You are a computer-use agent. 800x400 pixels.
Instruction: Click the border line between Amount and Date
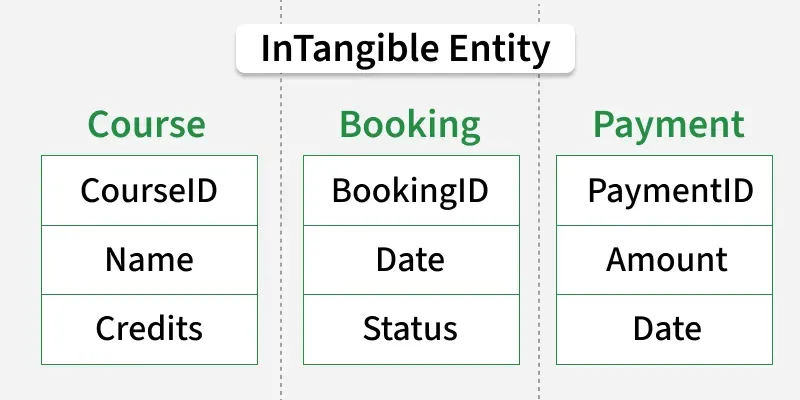coord(666,295)
